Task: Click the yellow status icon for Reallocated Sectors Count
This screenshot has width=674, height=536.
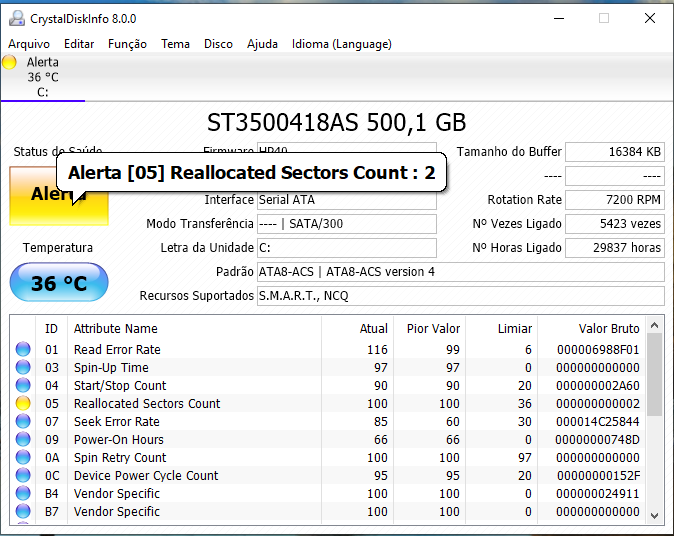Action: click(23, 403)
